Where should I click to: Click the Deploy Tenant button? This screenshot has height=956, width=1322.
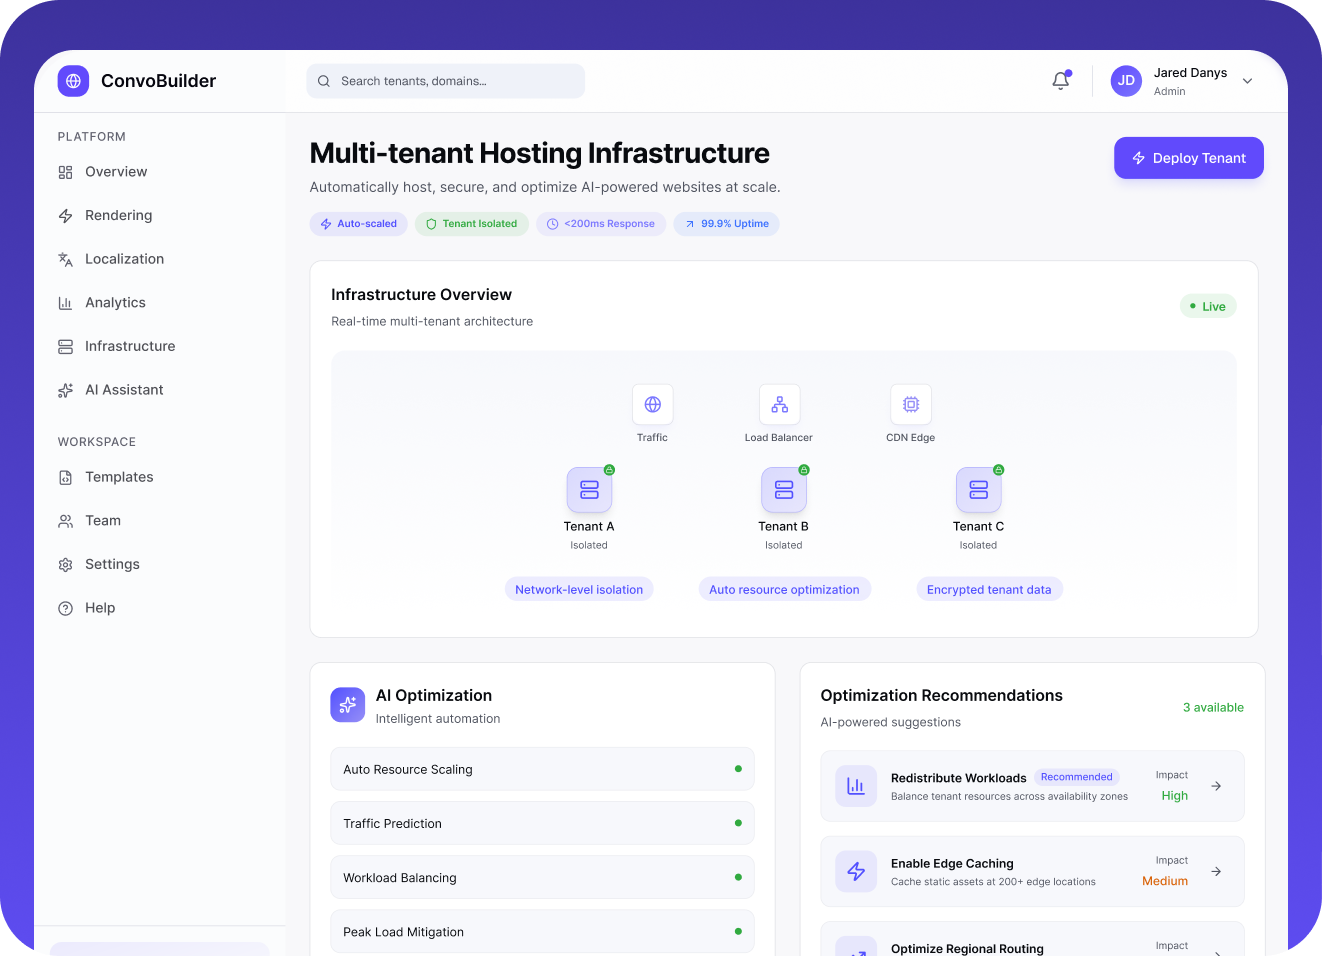tap(1189, 158)
